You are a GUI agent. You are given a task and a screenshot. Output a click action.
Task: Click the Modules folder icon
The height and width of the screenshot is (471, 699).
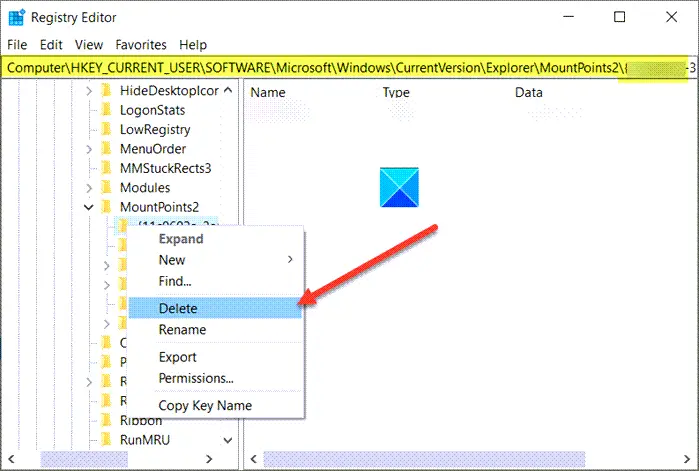click(x=107, y=188)
